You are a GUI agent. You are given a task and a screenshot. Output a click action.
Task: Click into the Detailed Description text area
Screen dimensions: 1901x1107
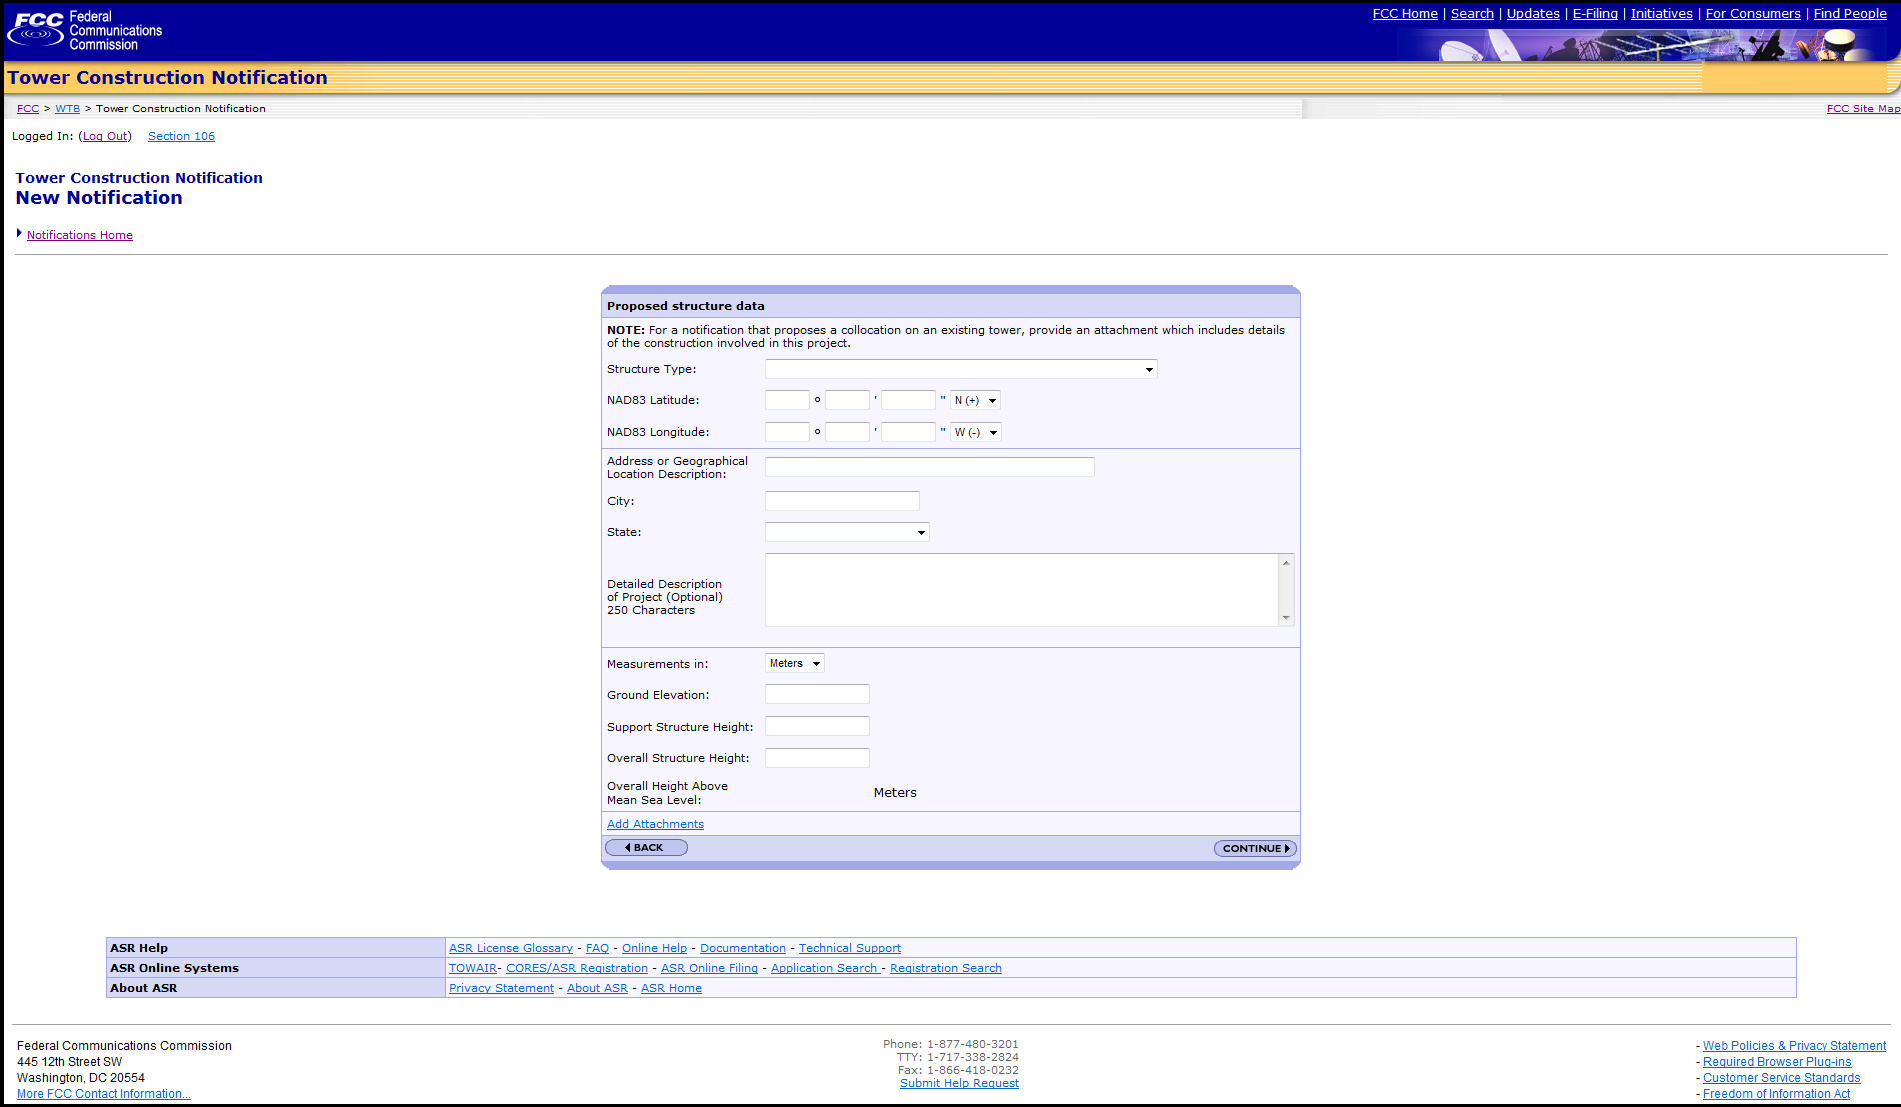pos(1022,590)
